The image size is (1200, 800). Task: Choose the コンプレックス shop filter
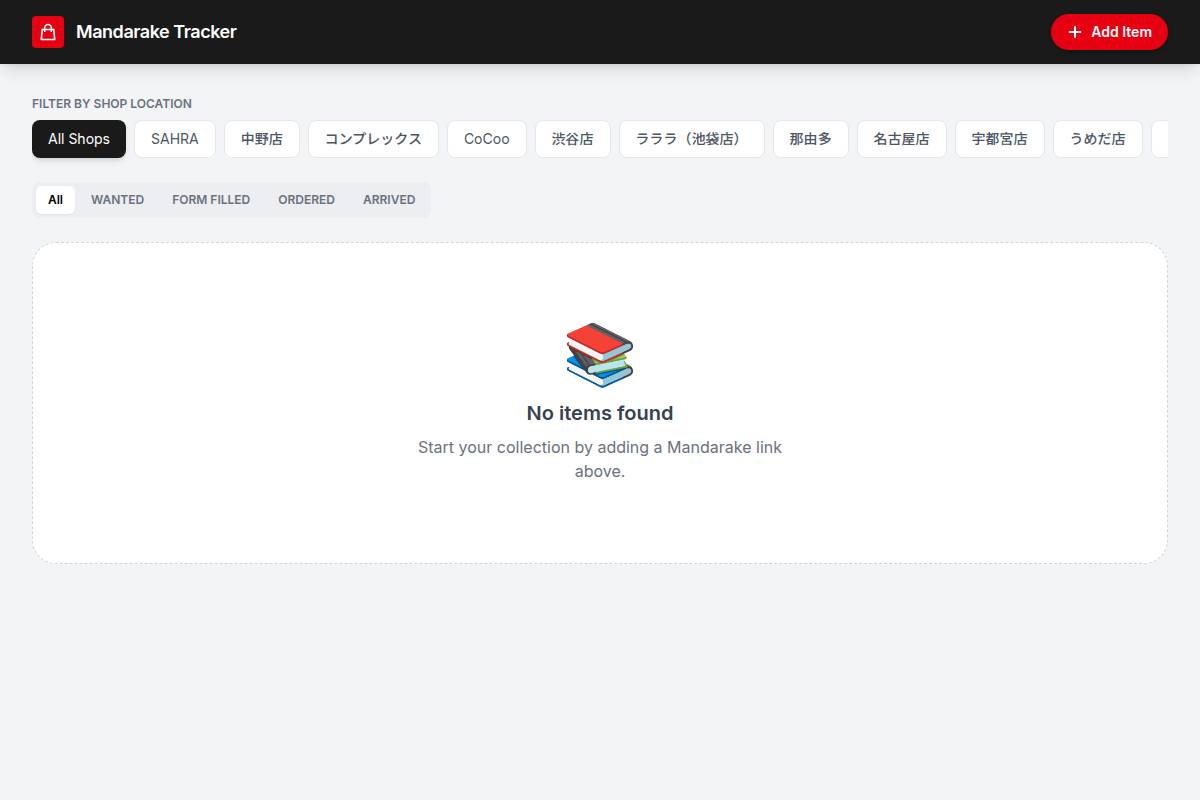pyautogui.click(x=373, y=139)
